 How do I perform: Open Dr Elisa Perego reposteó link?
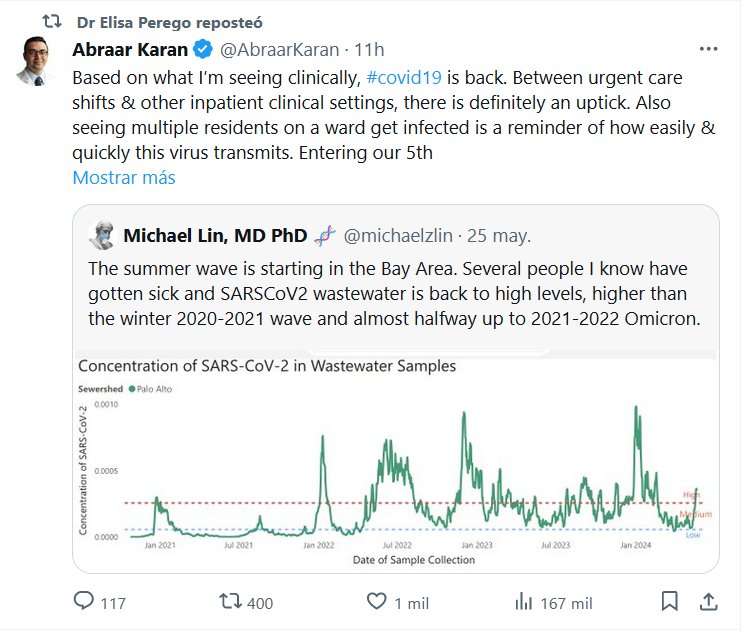[168, 21]
